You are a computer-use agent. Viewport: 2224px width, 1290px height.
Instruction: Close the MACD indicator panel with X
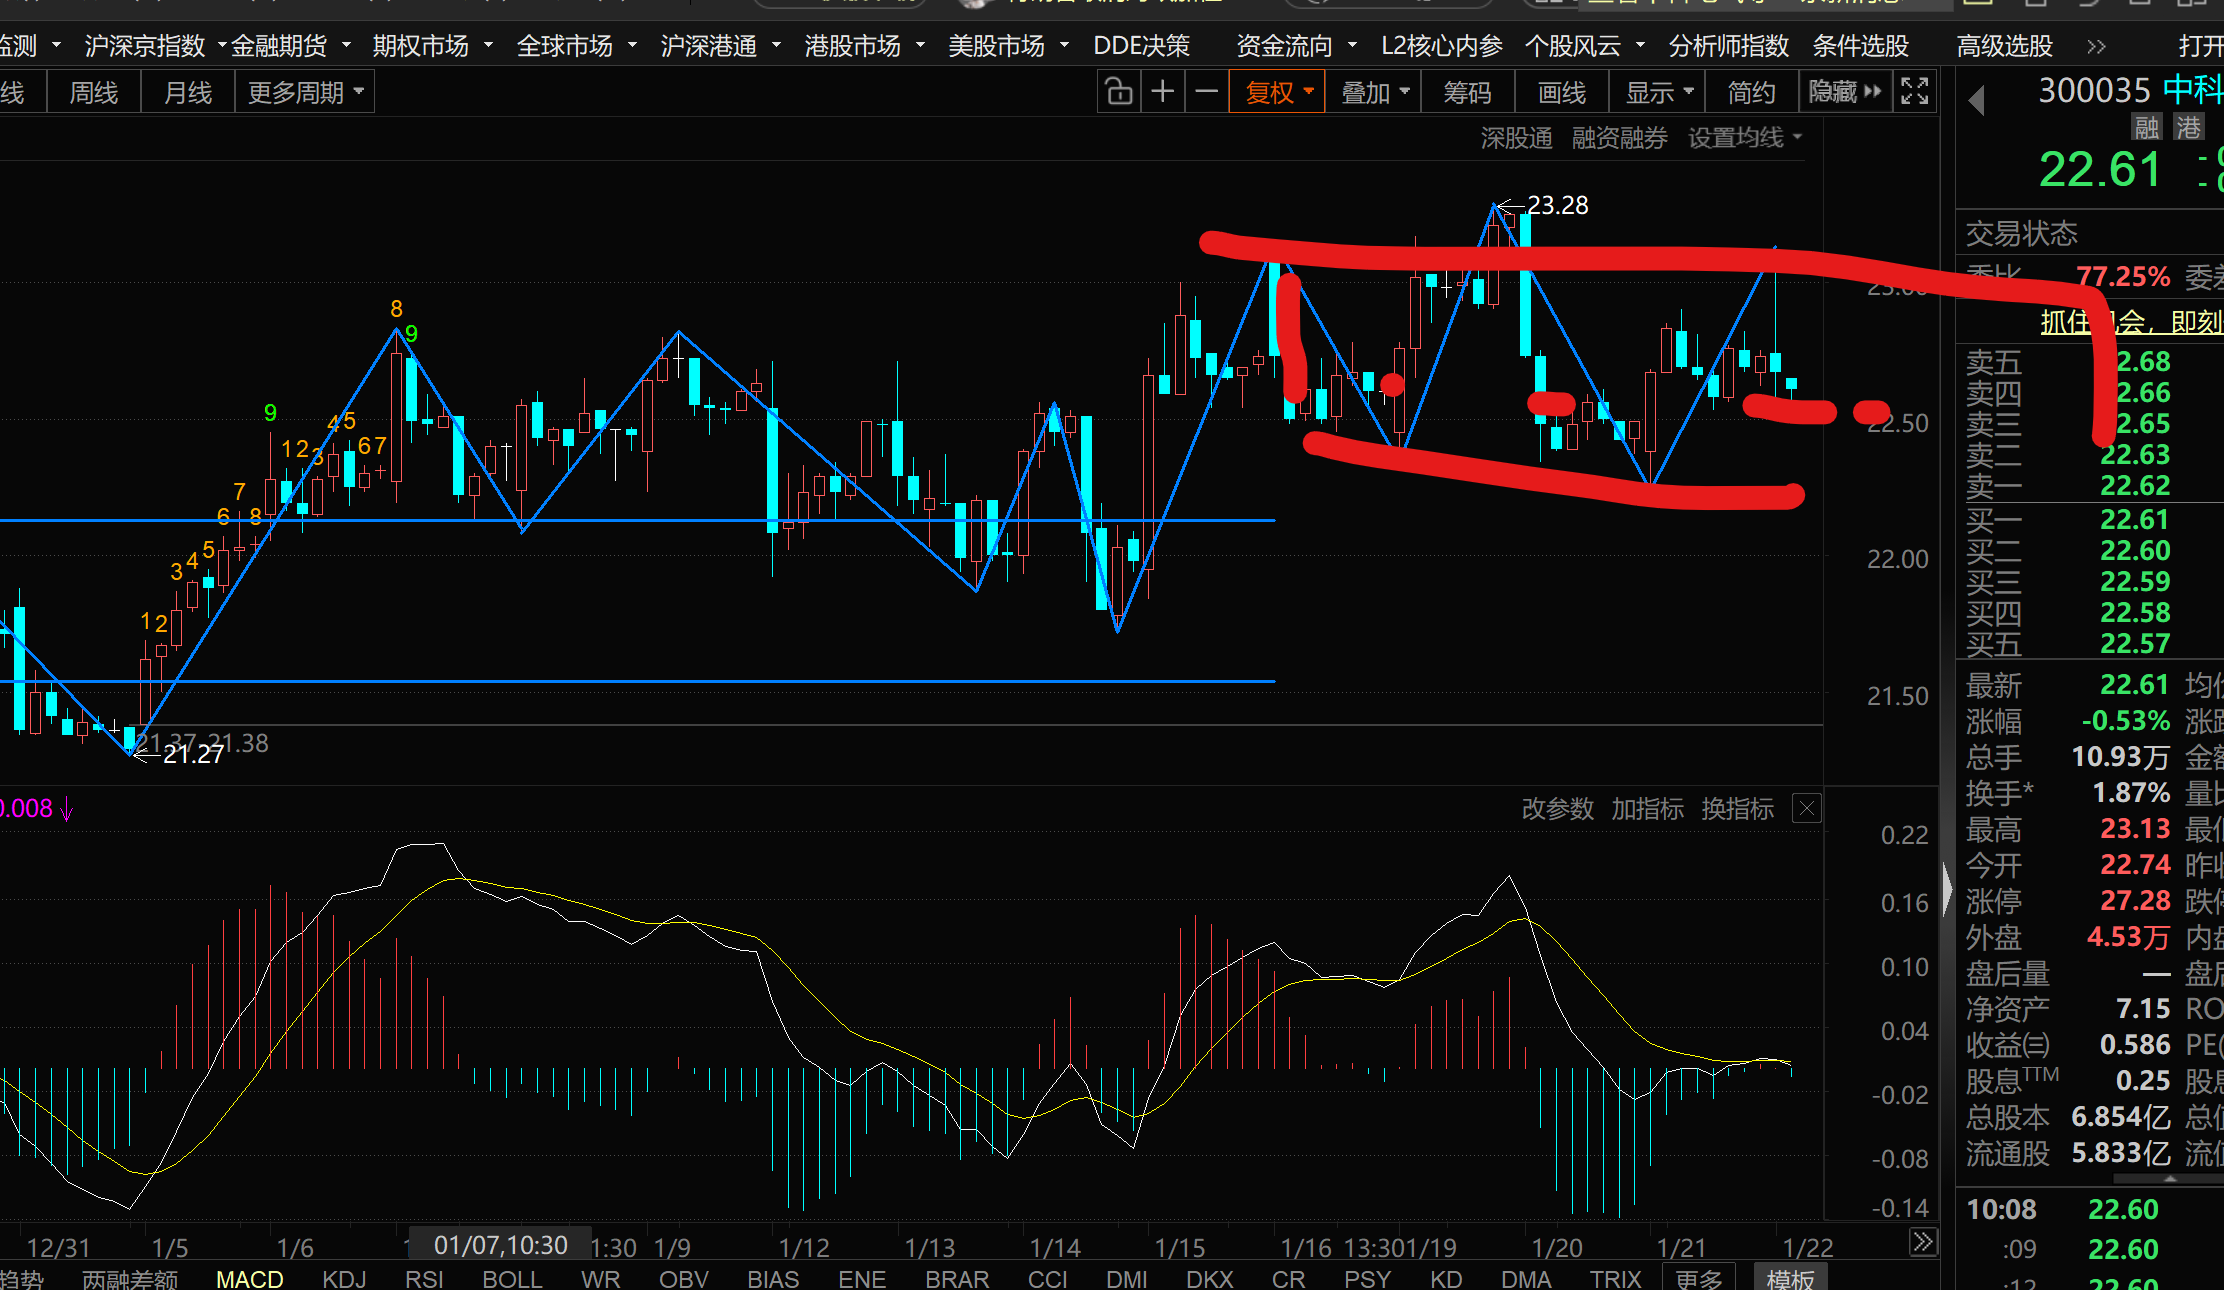pos(1807,808)
